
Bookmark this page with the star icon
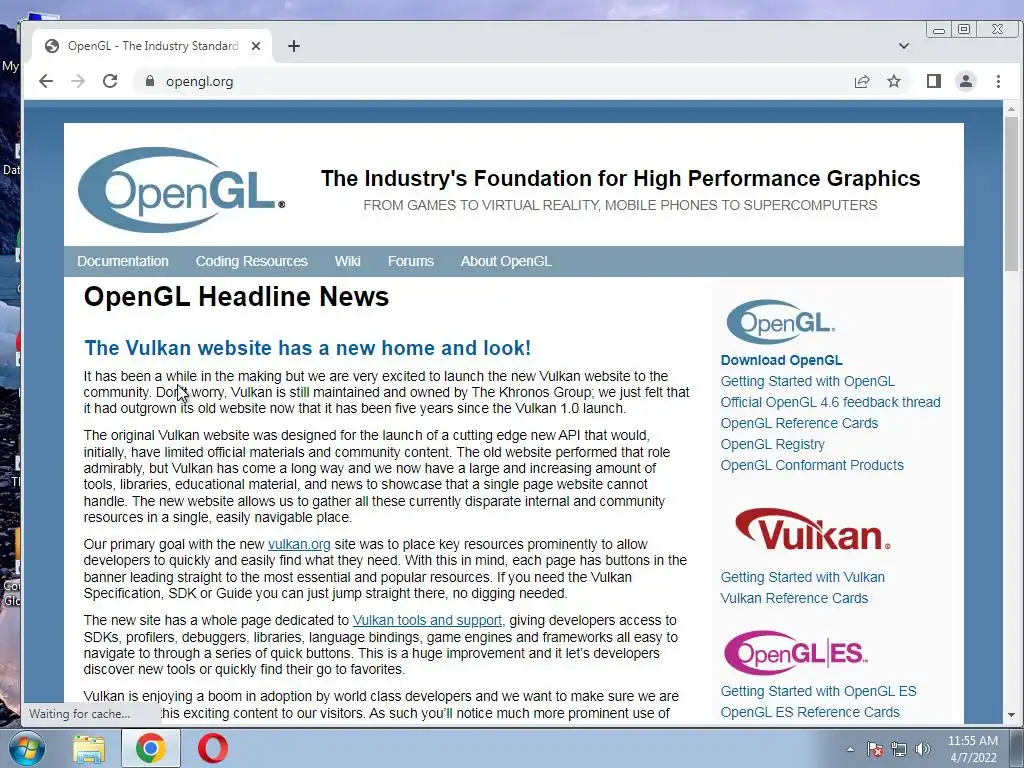tap(894, 82)
